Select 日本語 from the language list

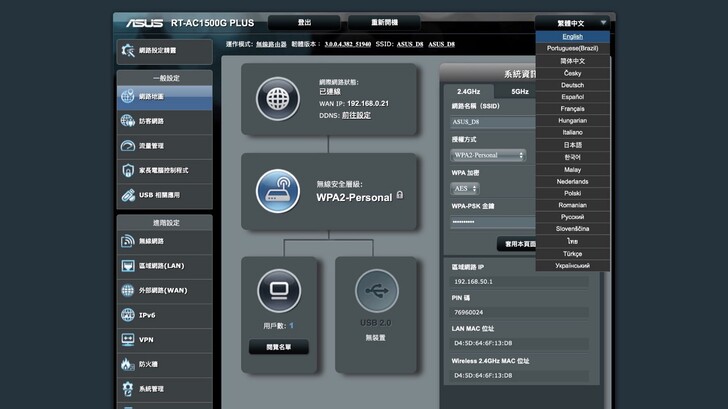click(572, 145)
